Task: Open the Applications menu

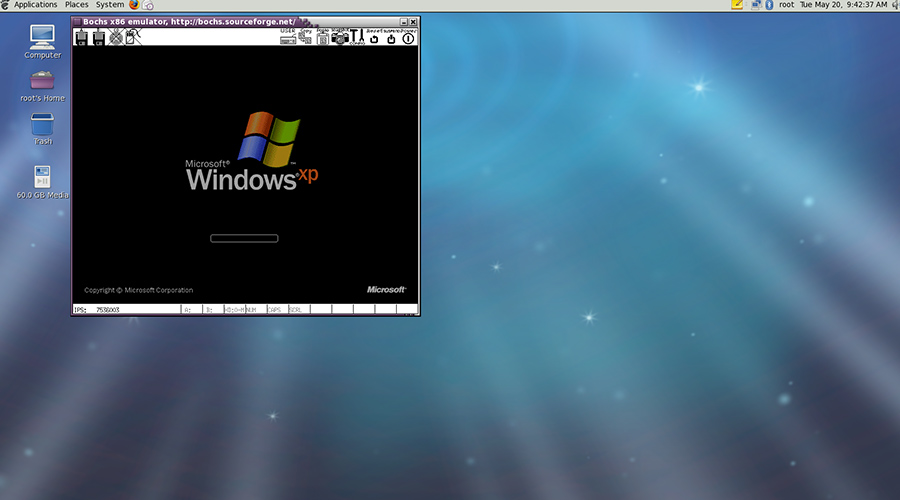Action: pos(36,5)
